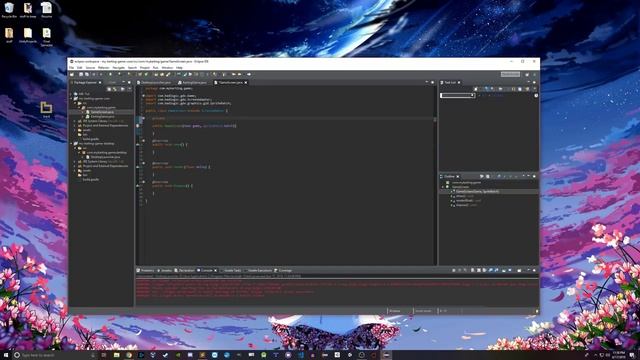
Task: Minimize the Package Explorer view
Action: 124,82
